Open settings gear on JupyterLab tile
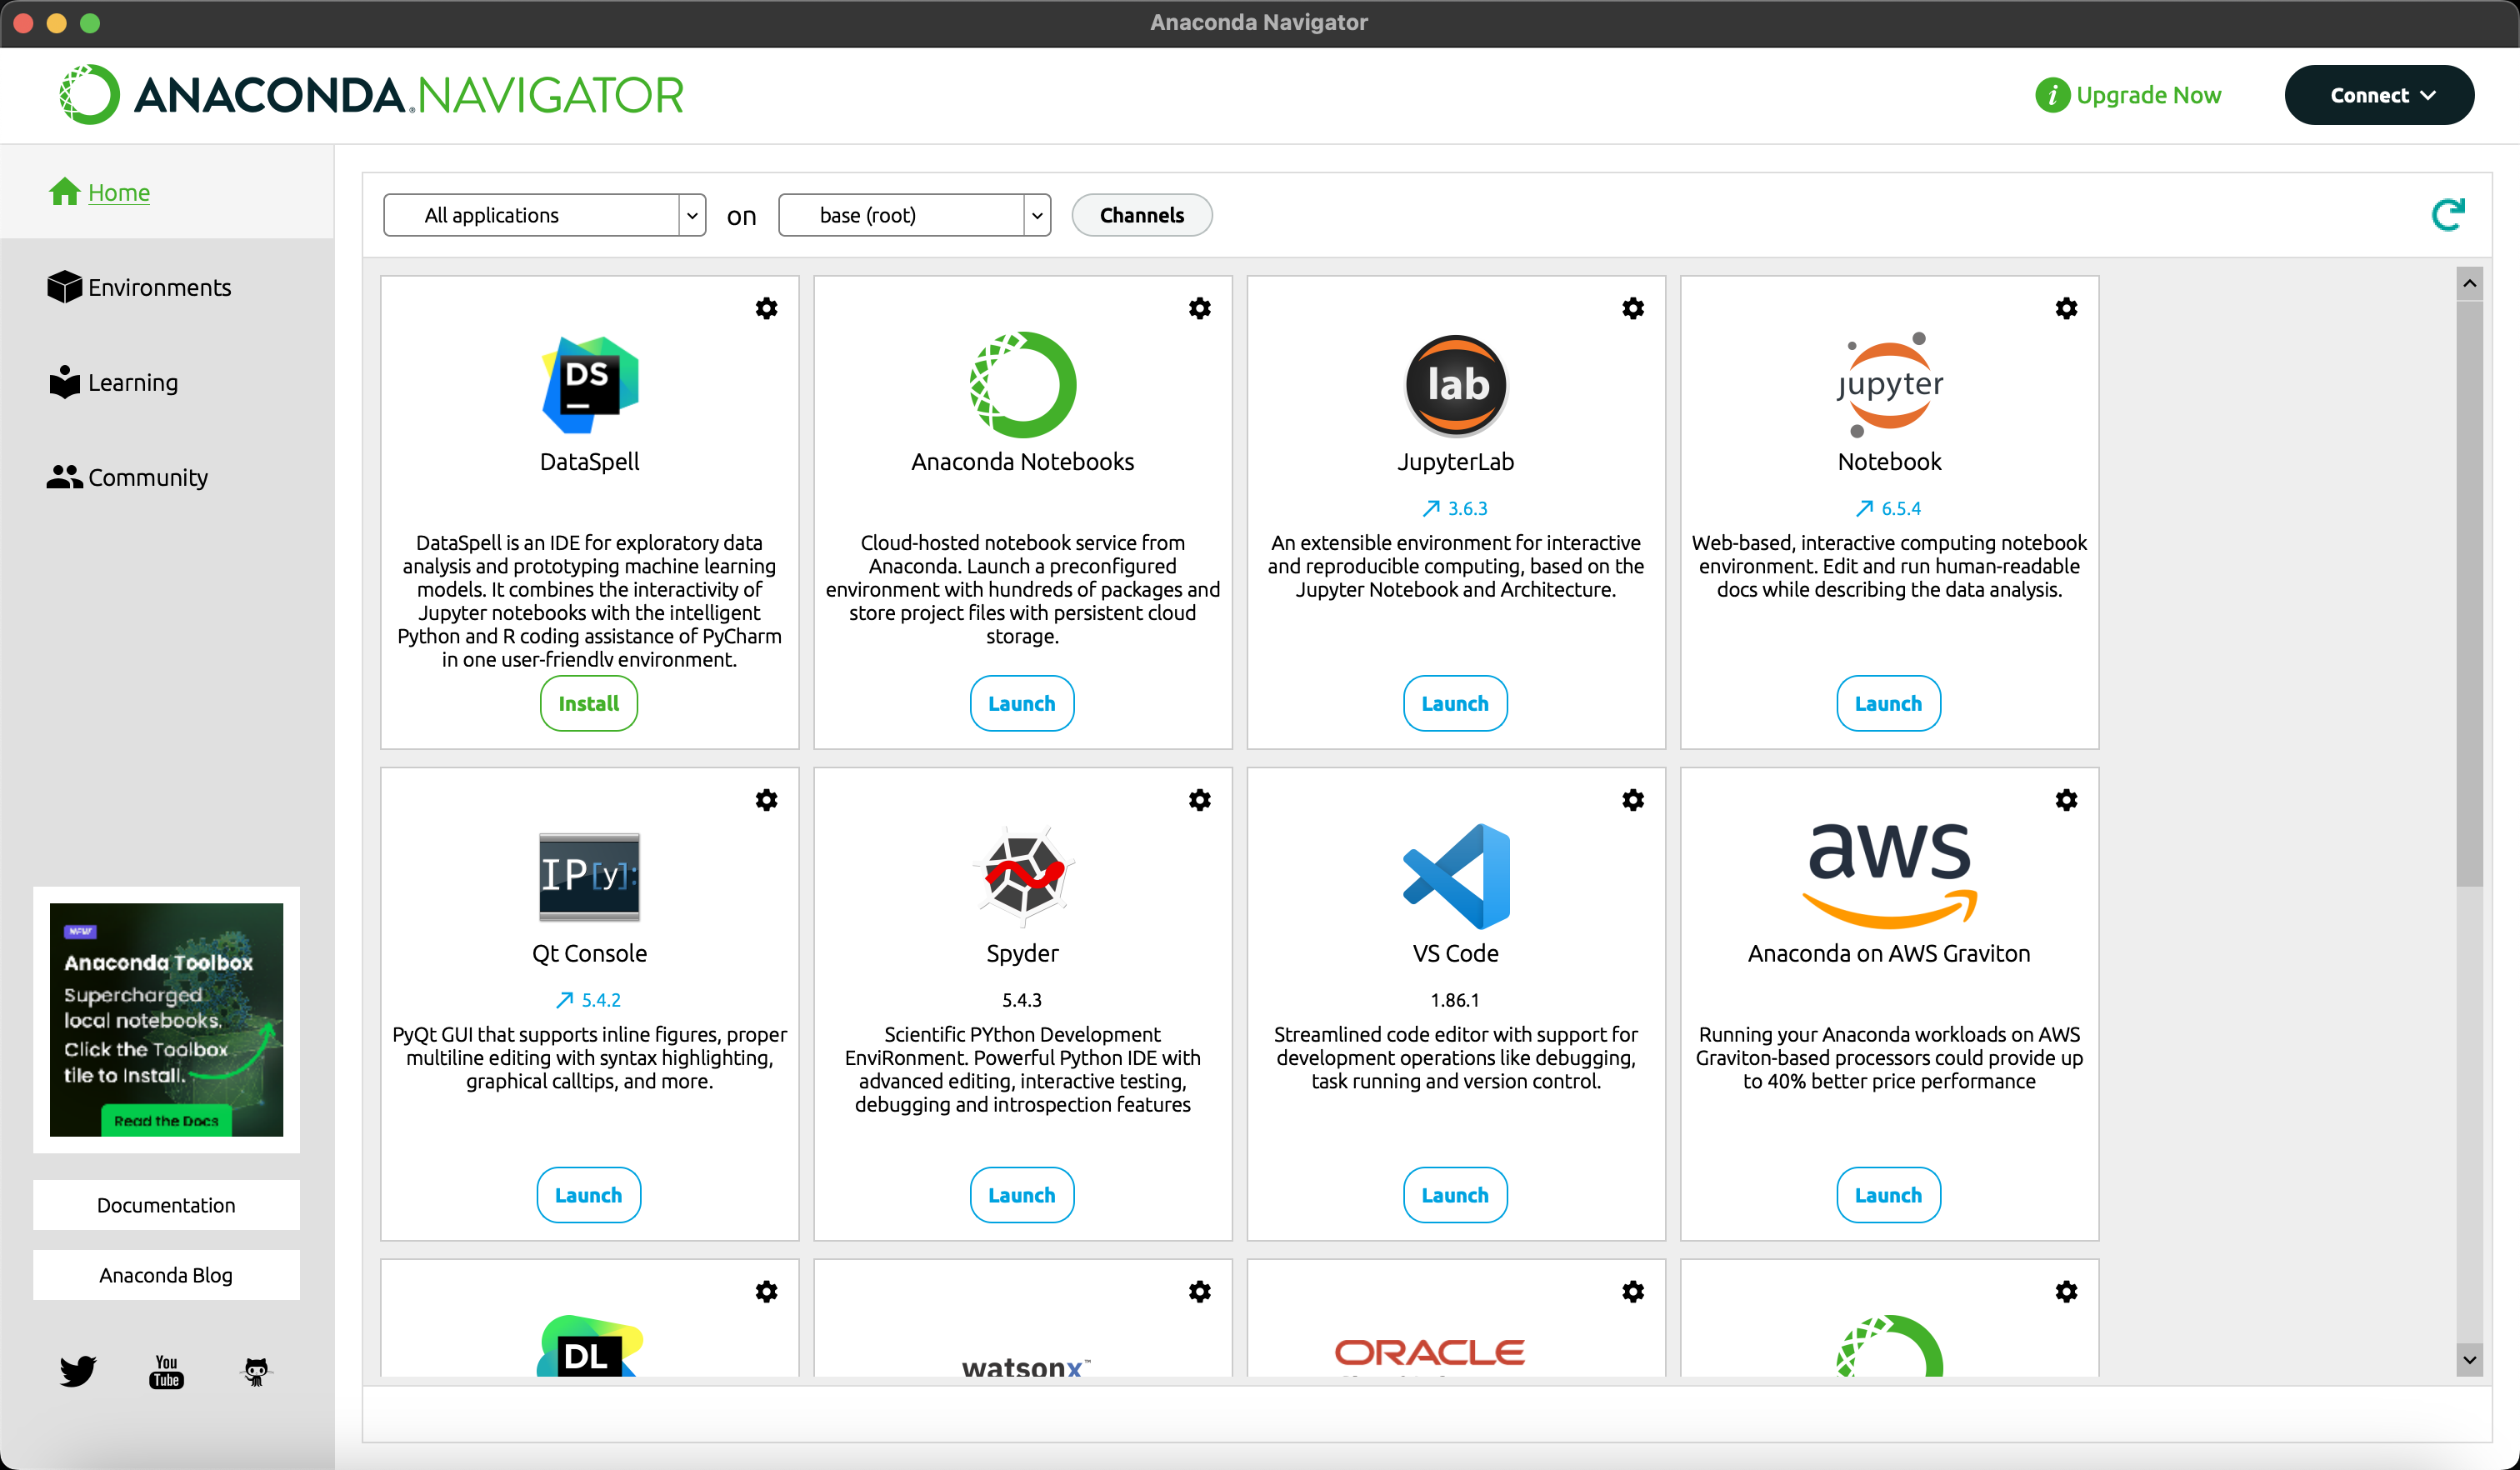2520x1470 pixels. (1633, 308)
